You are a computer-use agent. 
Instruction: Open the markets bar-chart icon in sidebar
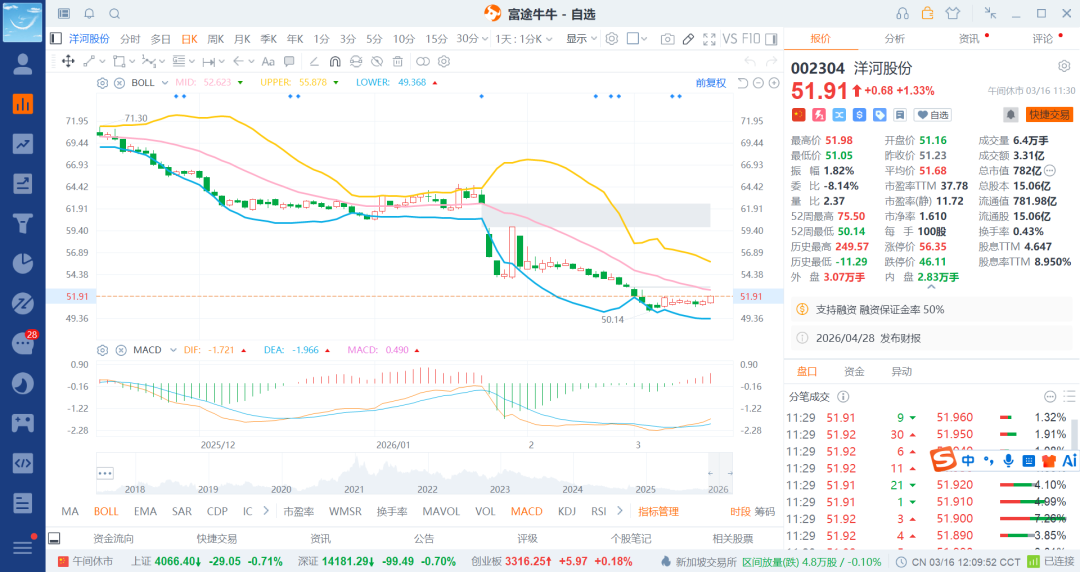23,104
